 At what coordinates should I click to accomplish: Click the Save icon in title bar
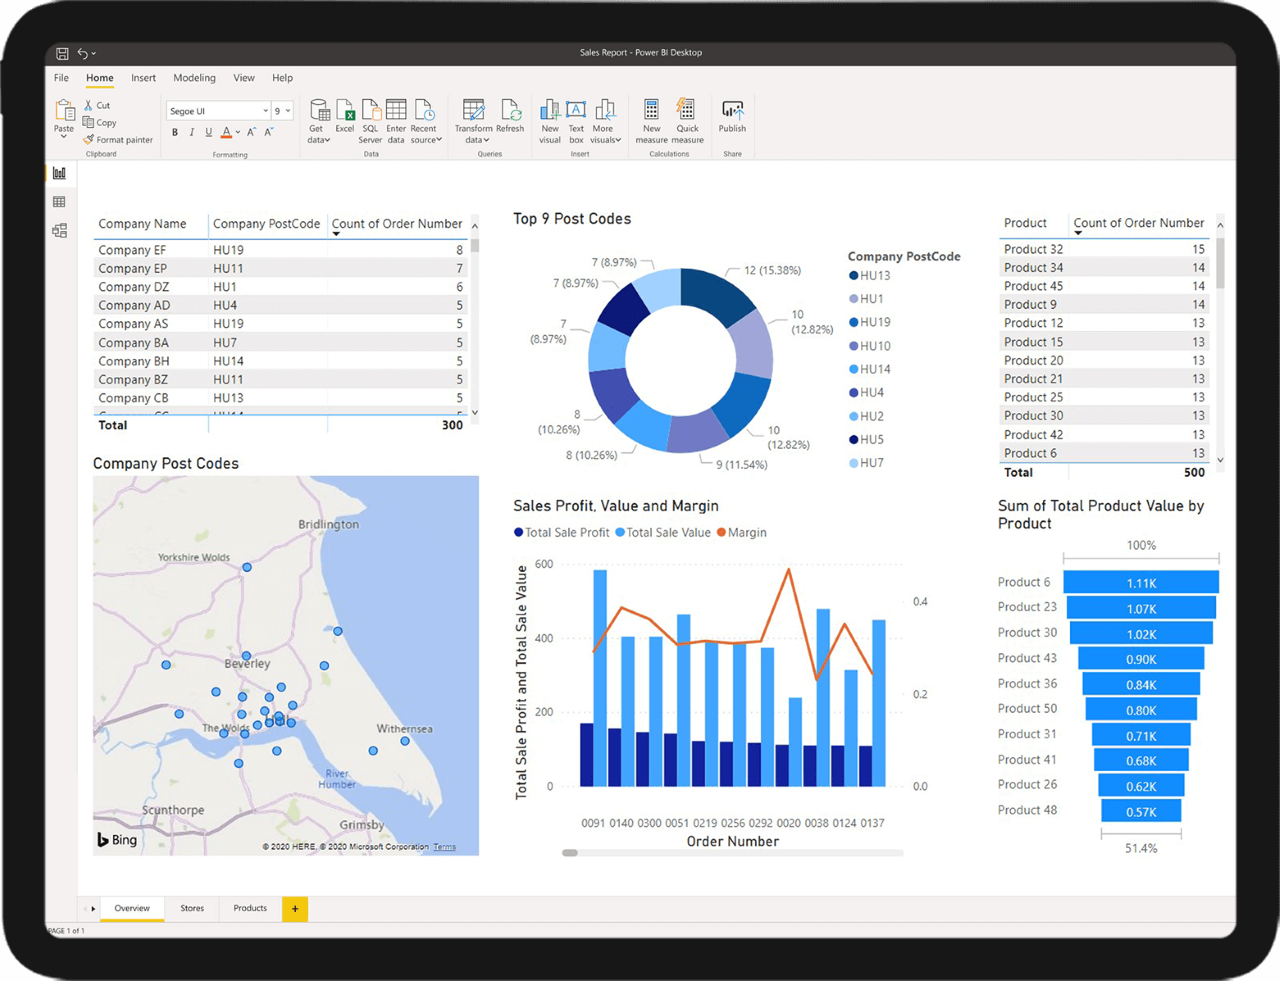62,53
